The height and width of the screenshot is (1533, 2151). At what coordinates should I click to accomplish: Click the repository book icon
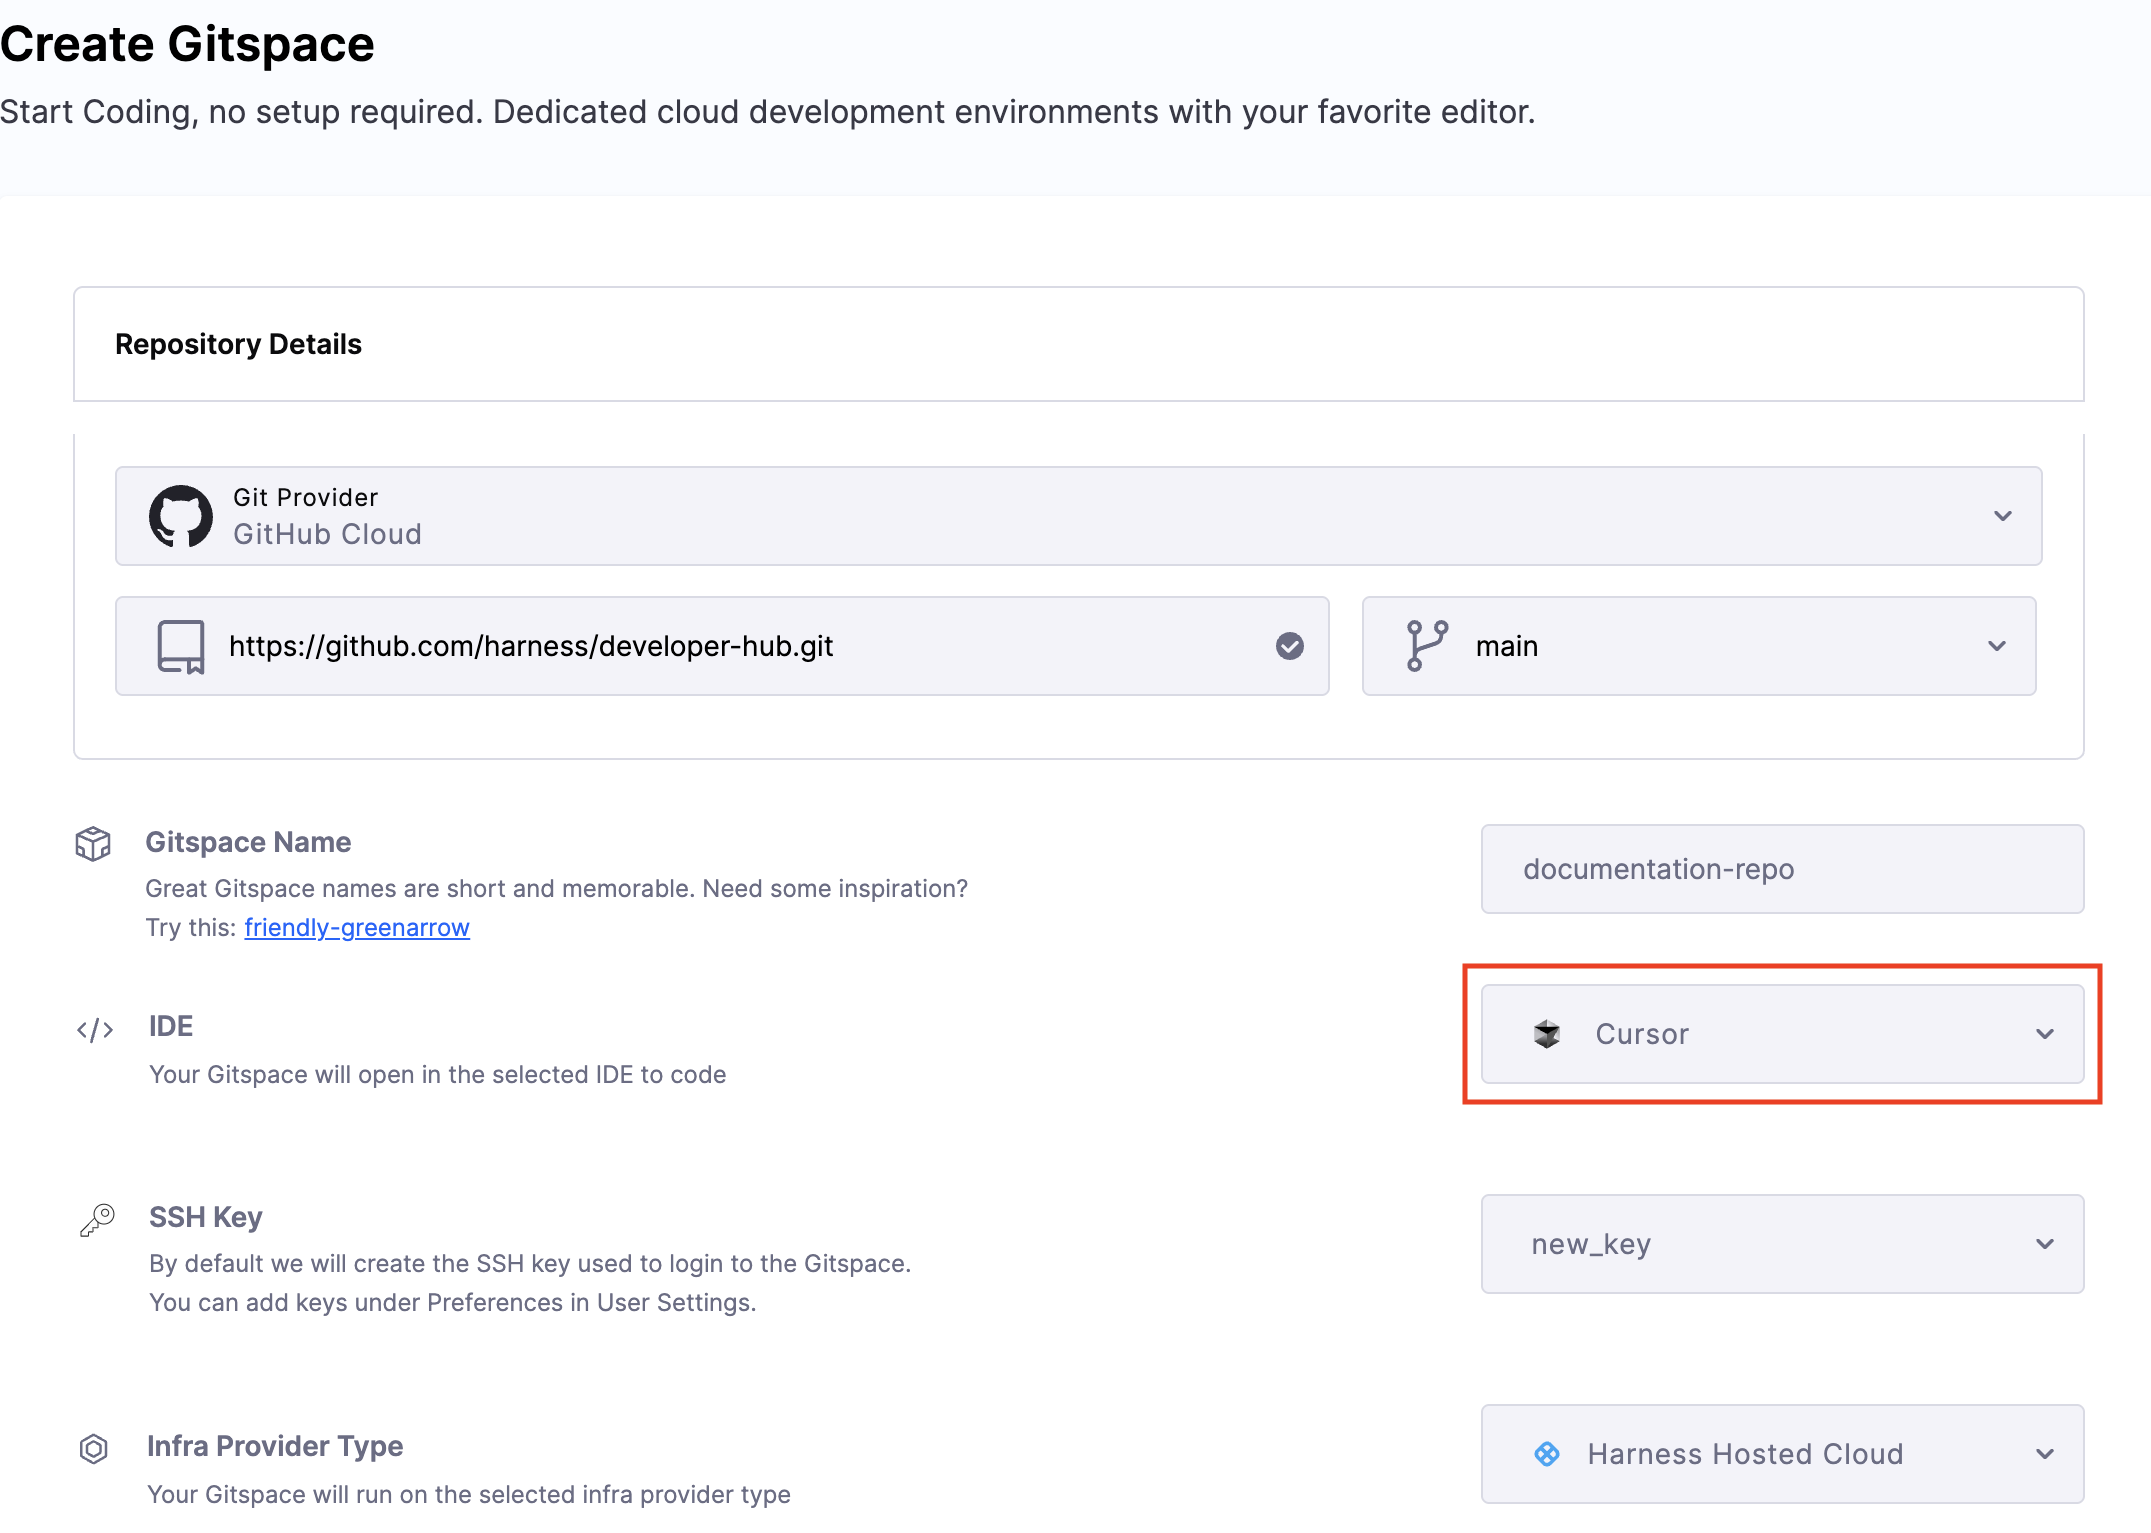pyautogui.click(x=181, y=646)
